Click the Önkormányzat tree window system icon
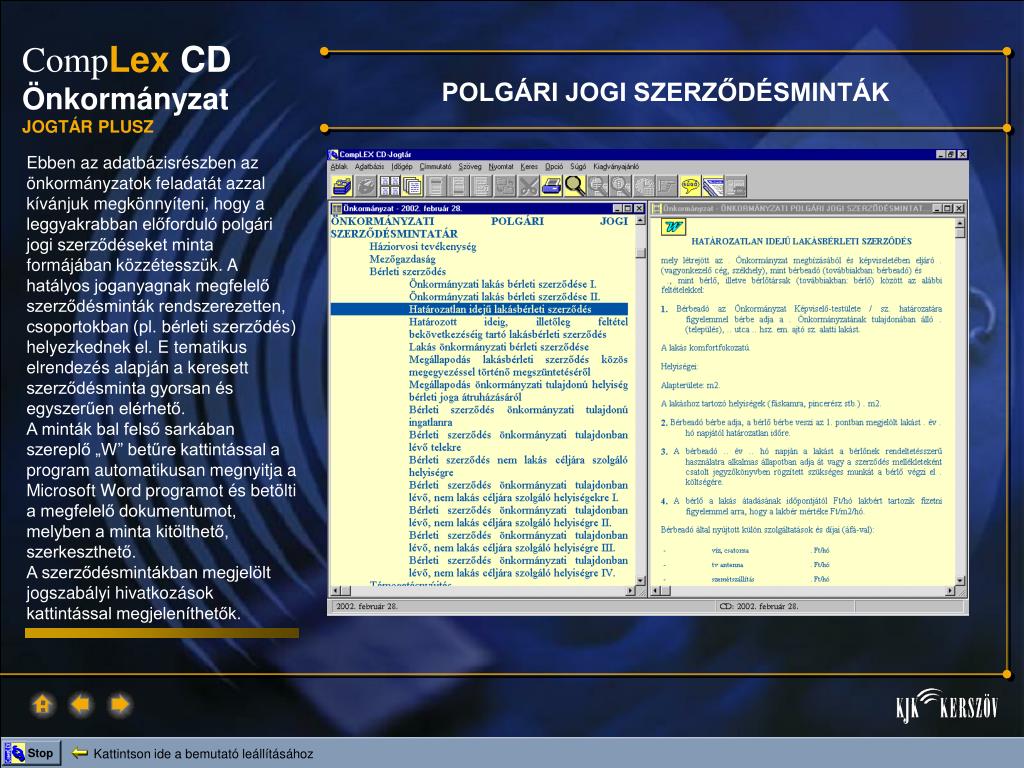Viewport: 1024px width, 768px height. click(x=337, y=208)
